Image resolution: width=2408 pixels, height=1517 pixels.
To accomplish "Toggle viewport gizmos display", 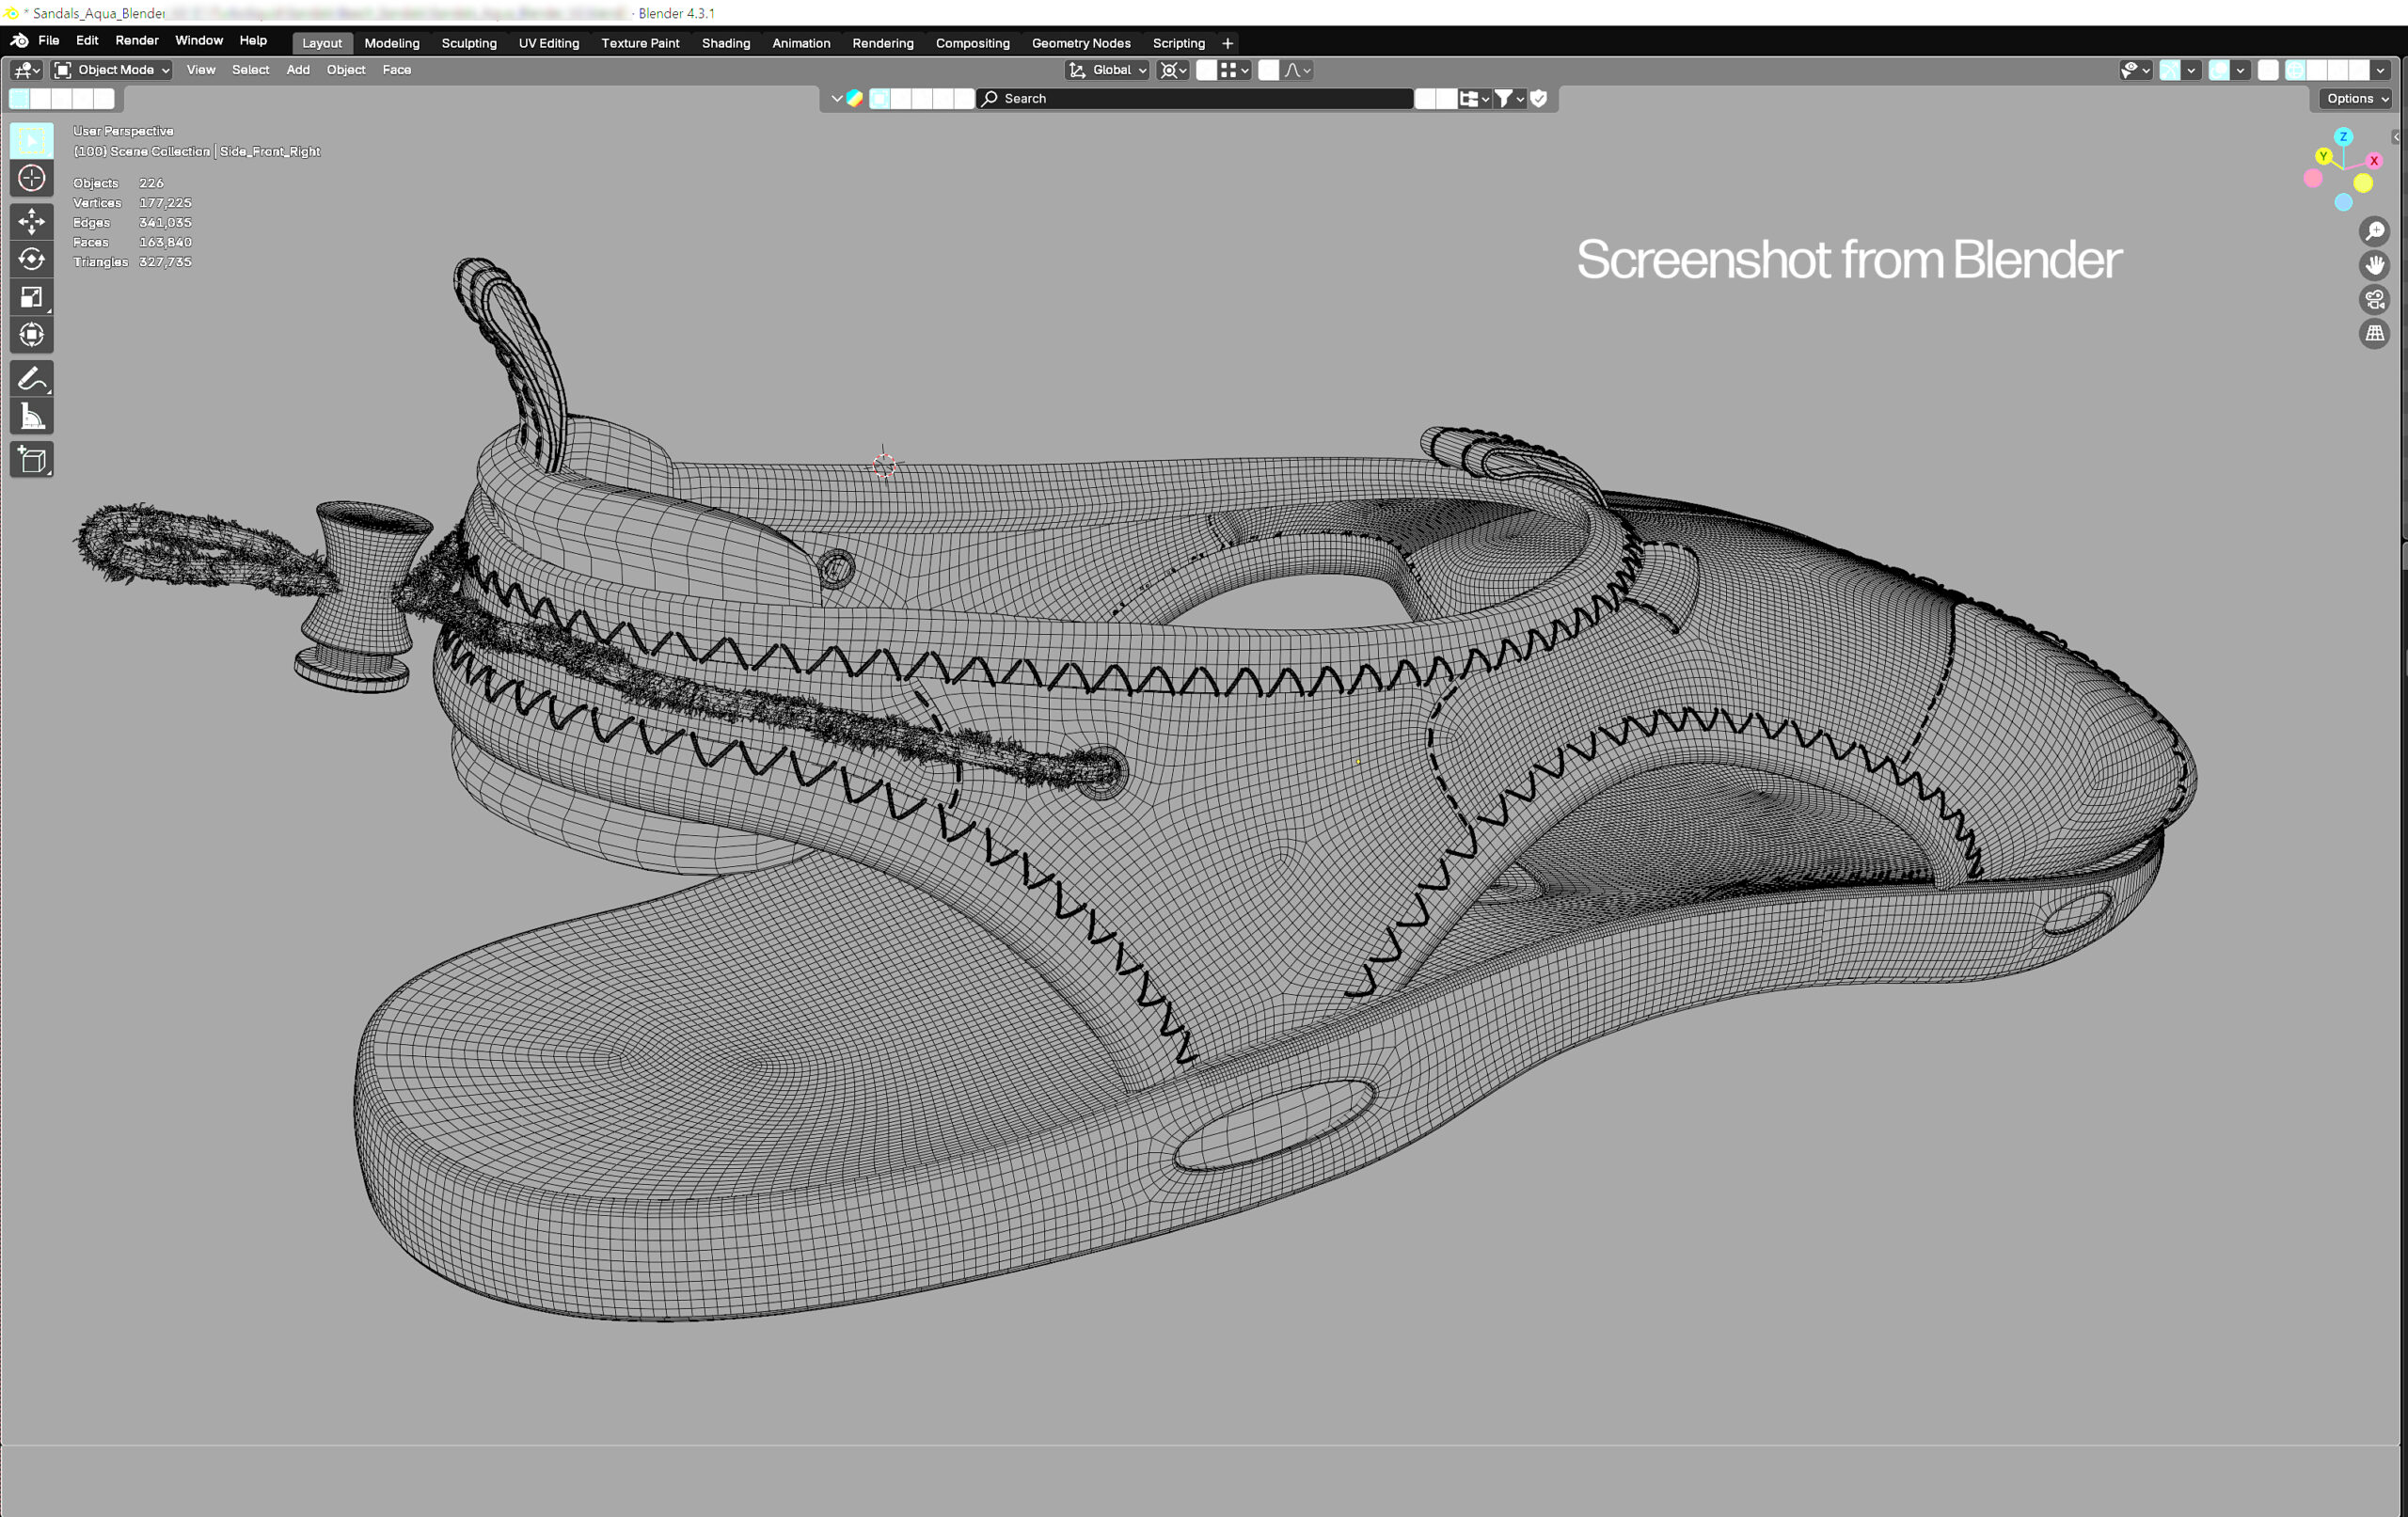I will [x=2169, y=70].
